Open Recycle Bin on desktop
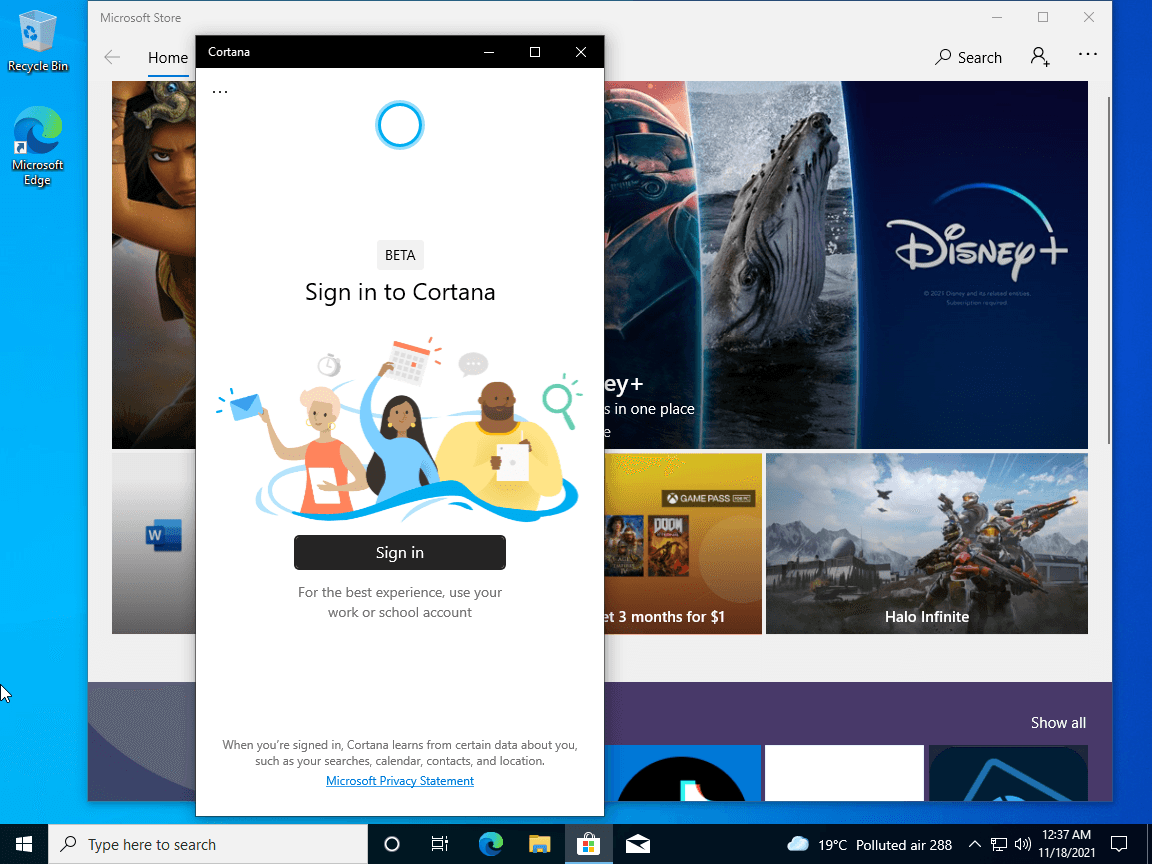1152x864 pixels. pyautogui.click(x=37, y=41)
